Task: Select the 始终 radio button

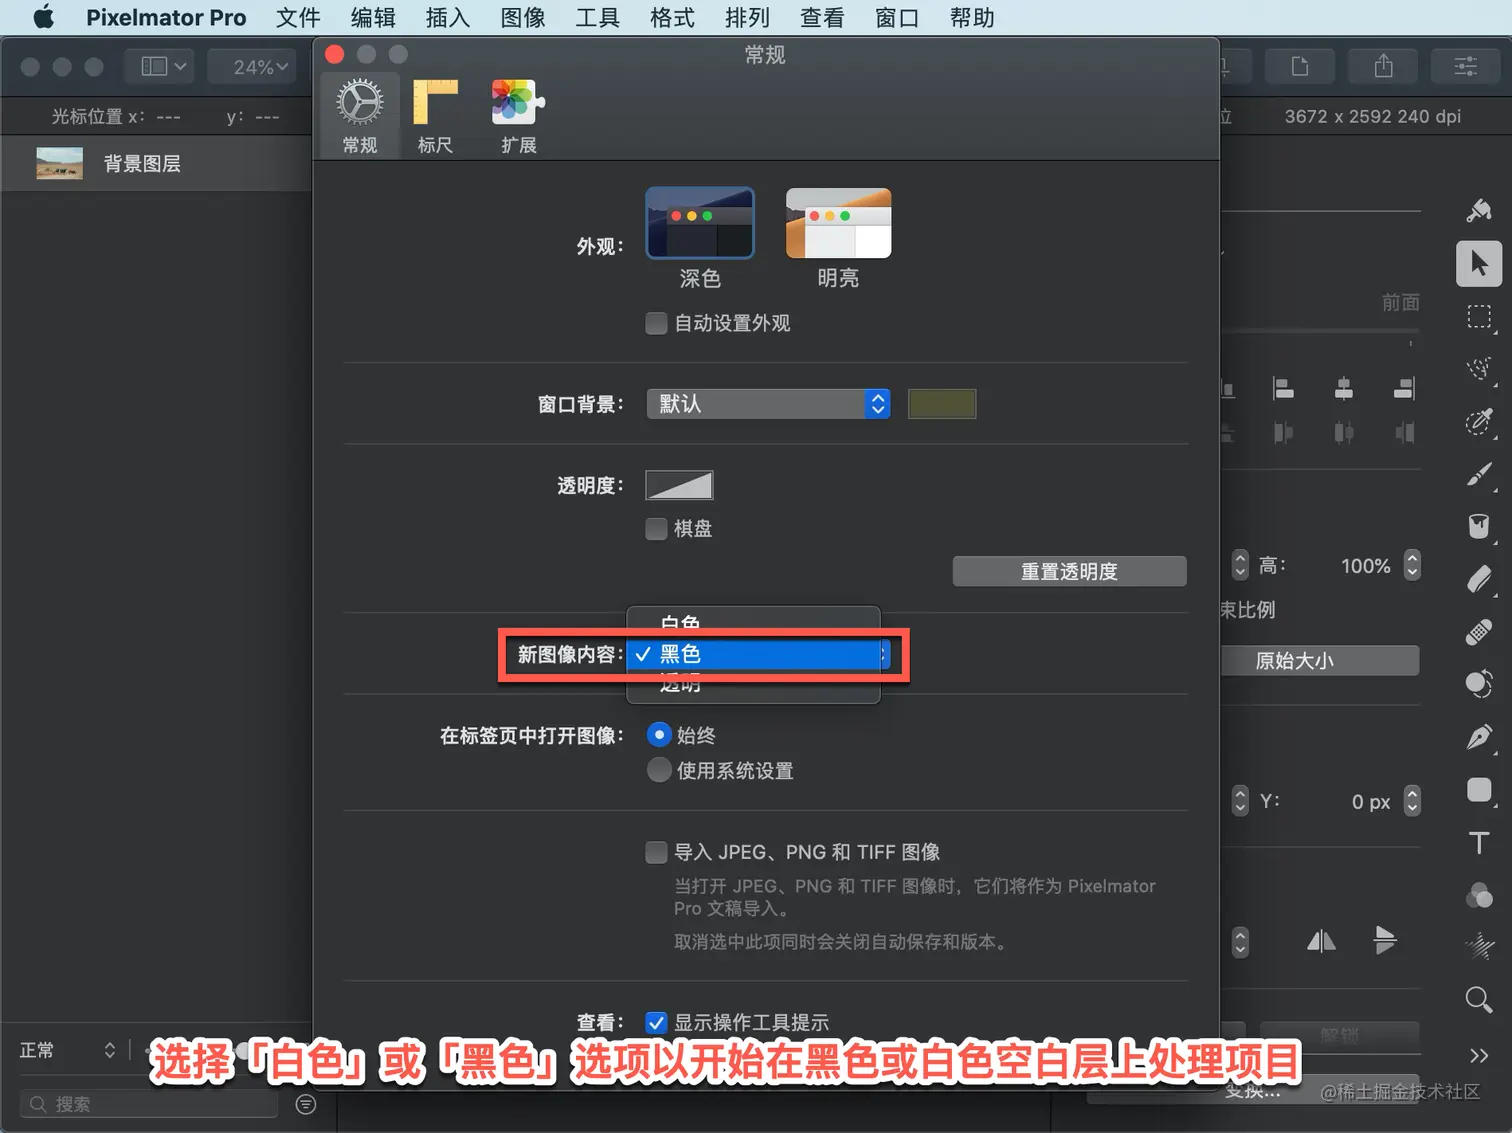Action: point(659,735)
